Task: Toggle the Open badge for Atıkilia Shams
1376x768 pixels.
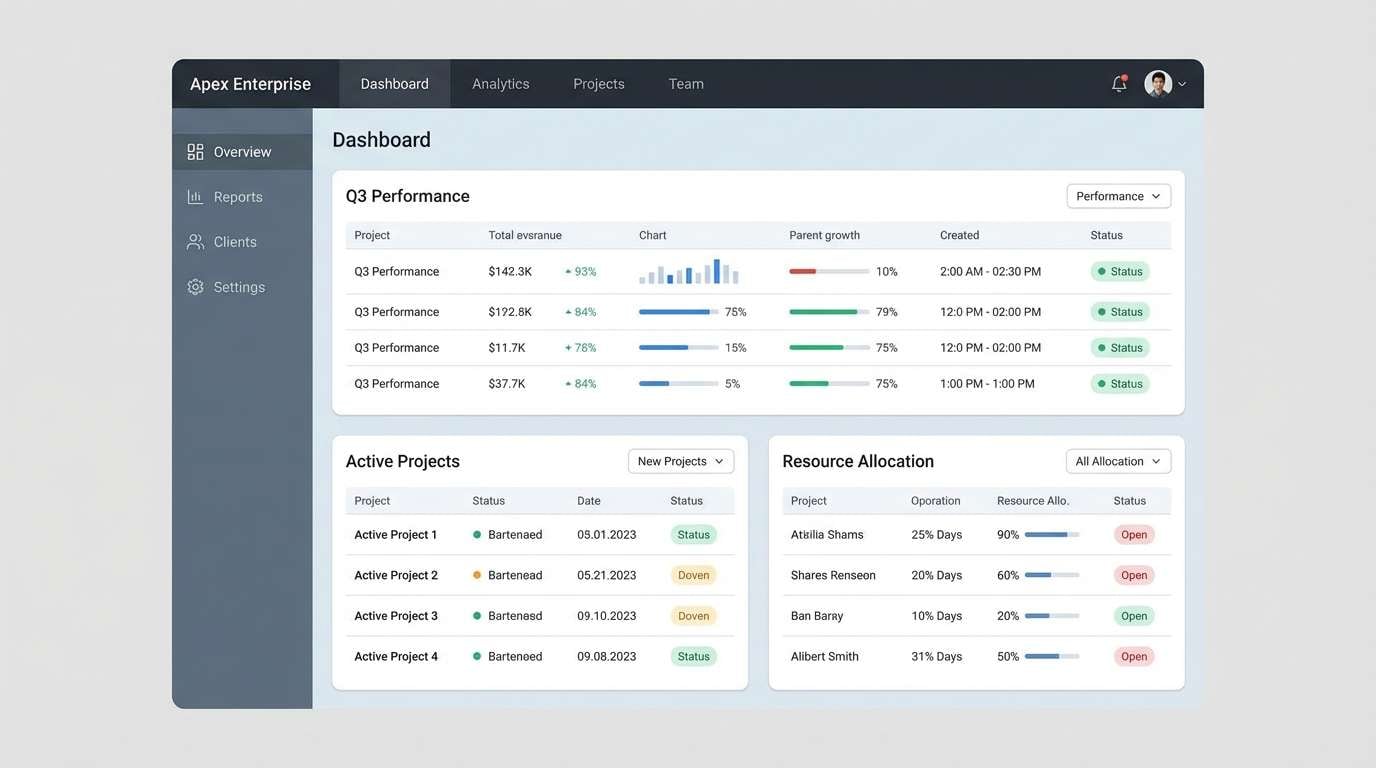Action: coord(1135,533)
